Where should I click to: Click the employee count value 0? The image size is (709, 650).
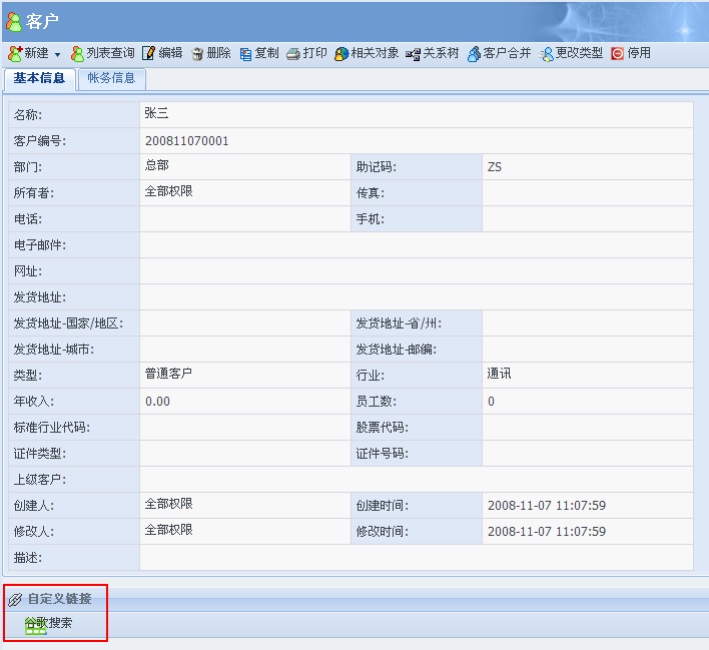click(491, 401)
